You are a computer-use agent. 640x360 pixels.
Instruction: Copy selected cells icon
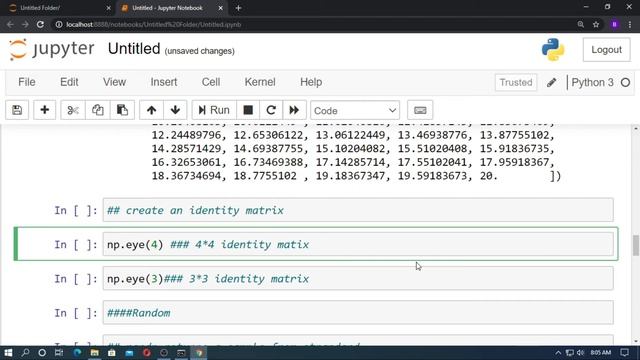(x=98, y=110)
